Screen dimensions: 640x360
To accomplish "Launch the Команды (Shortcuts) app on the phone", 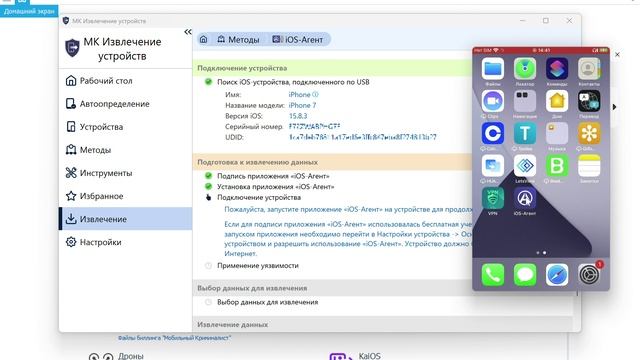I will [557, 69].
